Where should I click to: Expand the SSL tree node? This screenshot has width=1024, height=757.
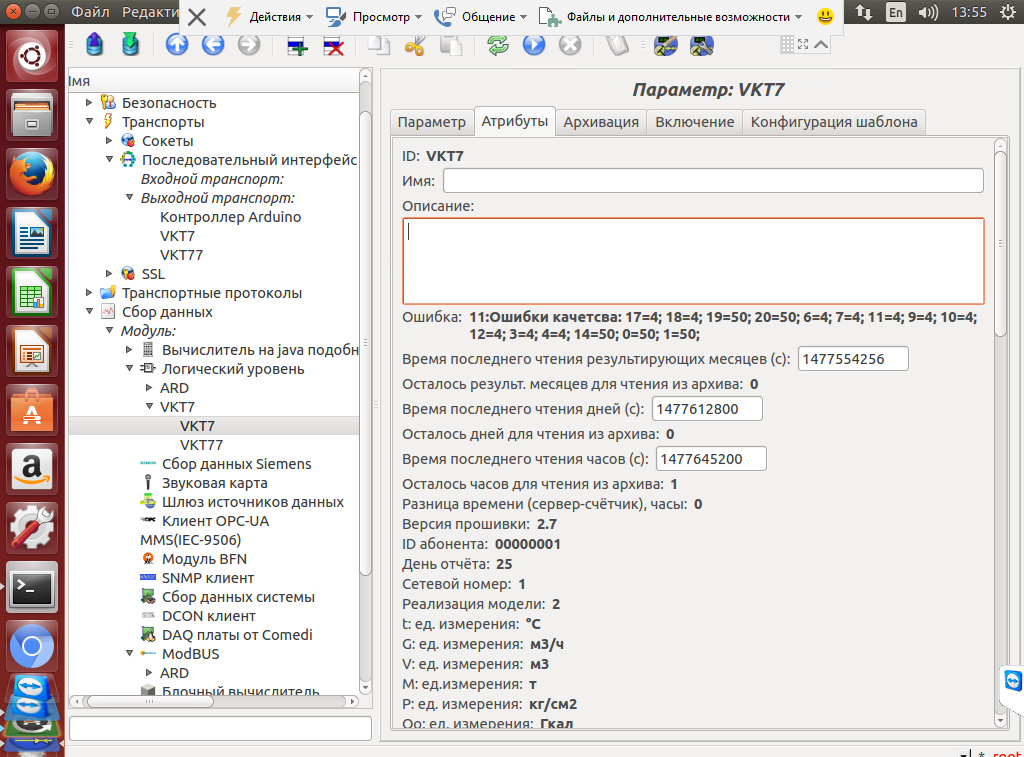(109, 274)
